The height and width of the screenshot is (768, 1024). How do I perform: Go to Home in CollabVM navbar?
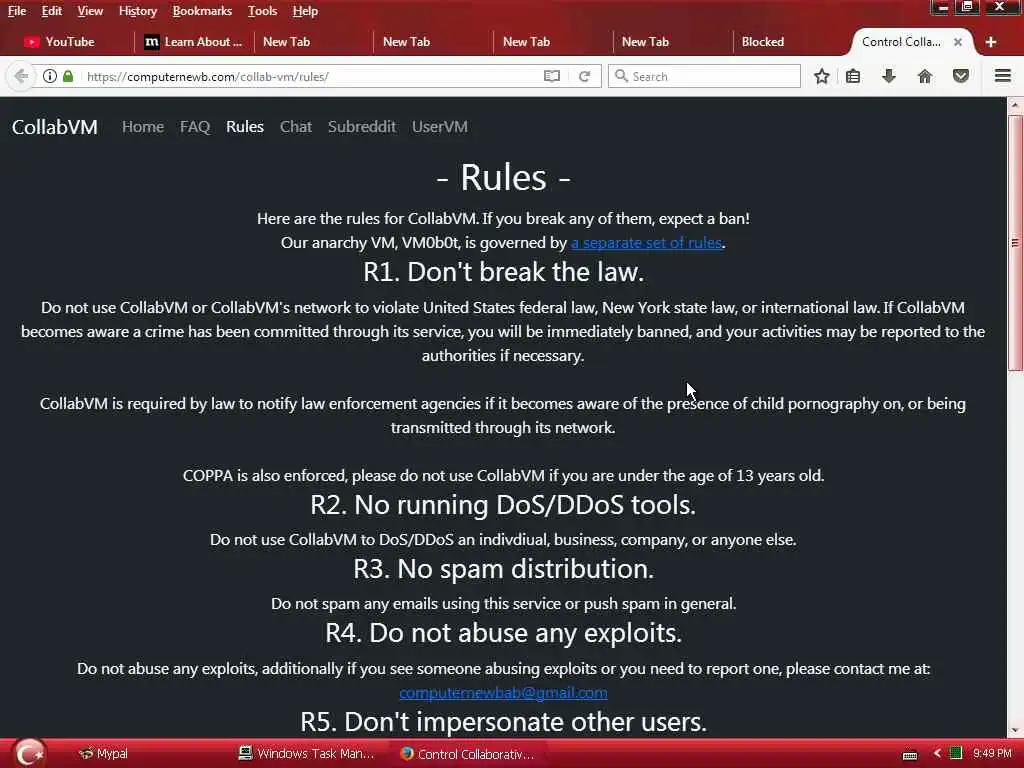coord(143,127)
